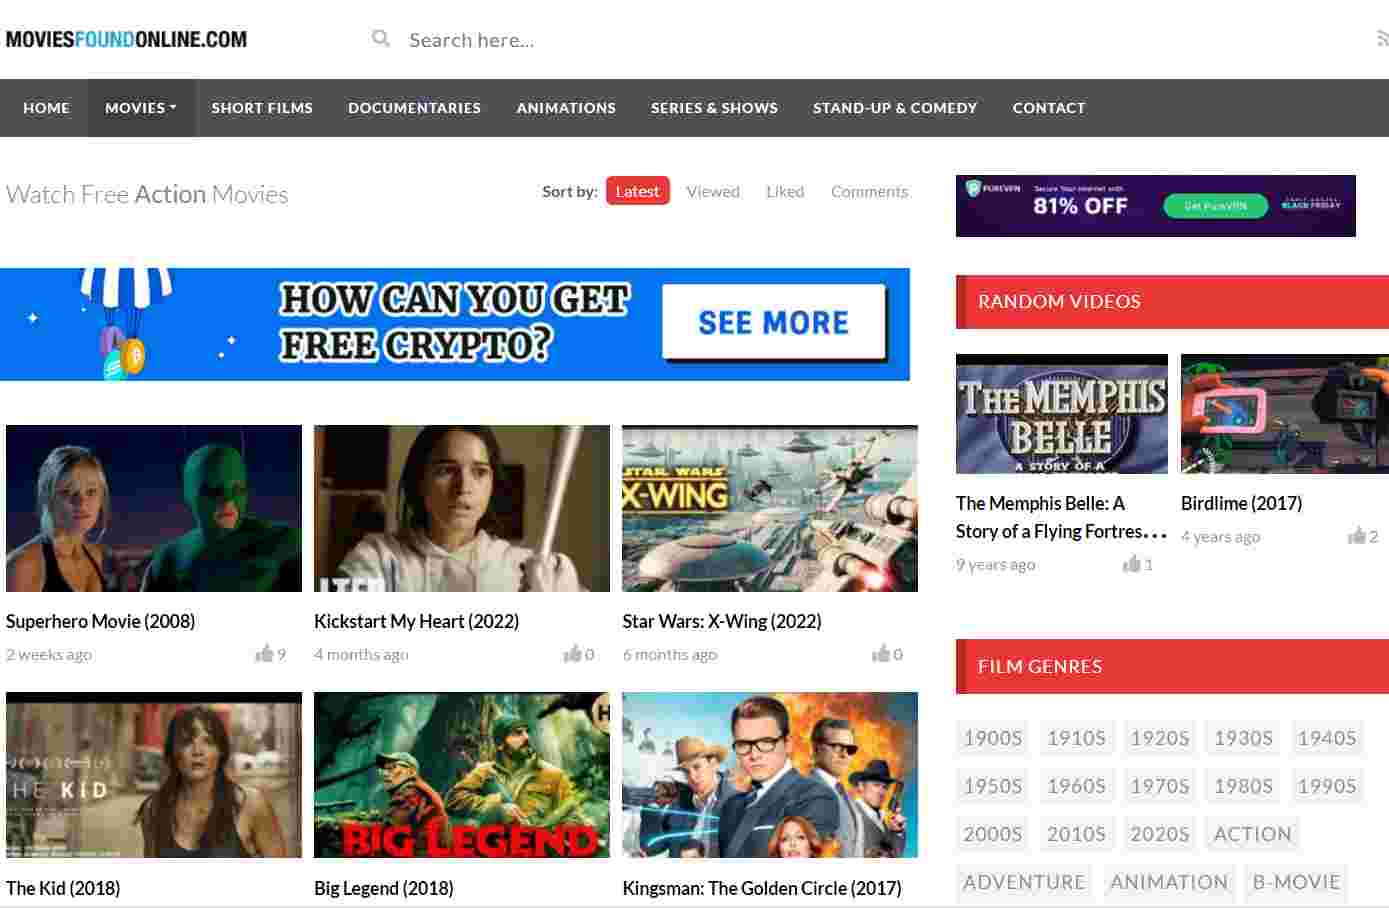Click the '2 weeks ago' timestamp text

coord(49,654)
